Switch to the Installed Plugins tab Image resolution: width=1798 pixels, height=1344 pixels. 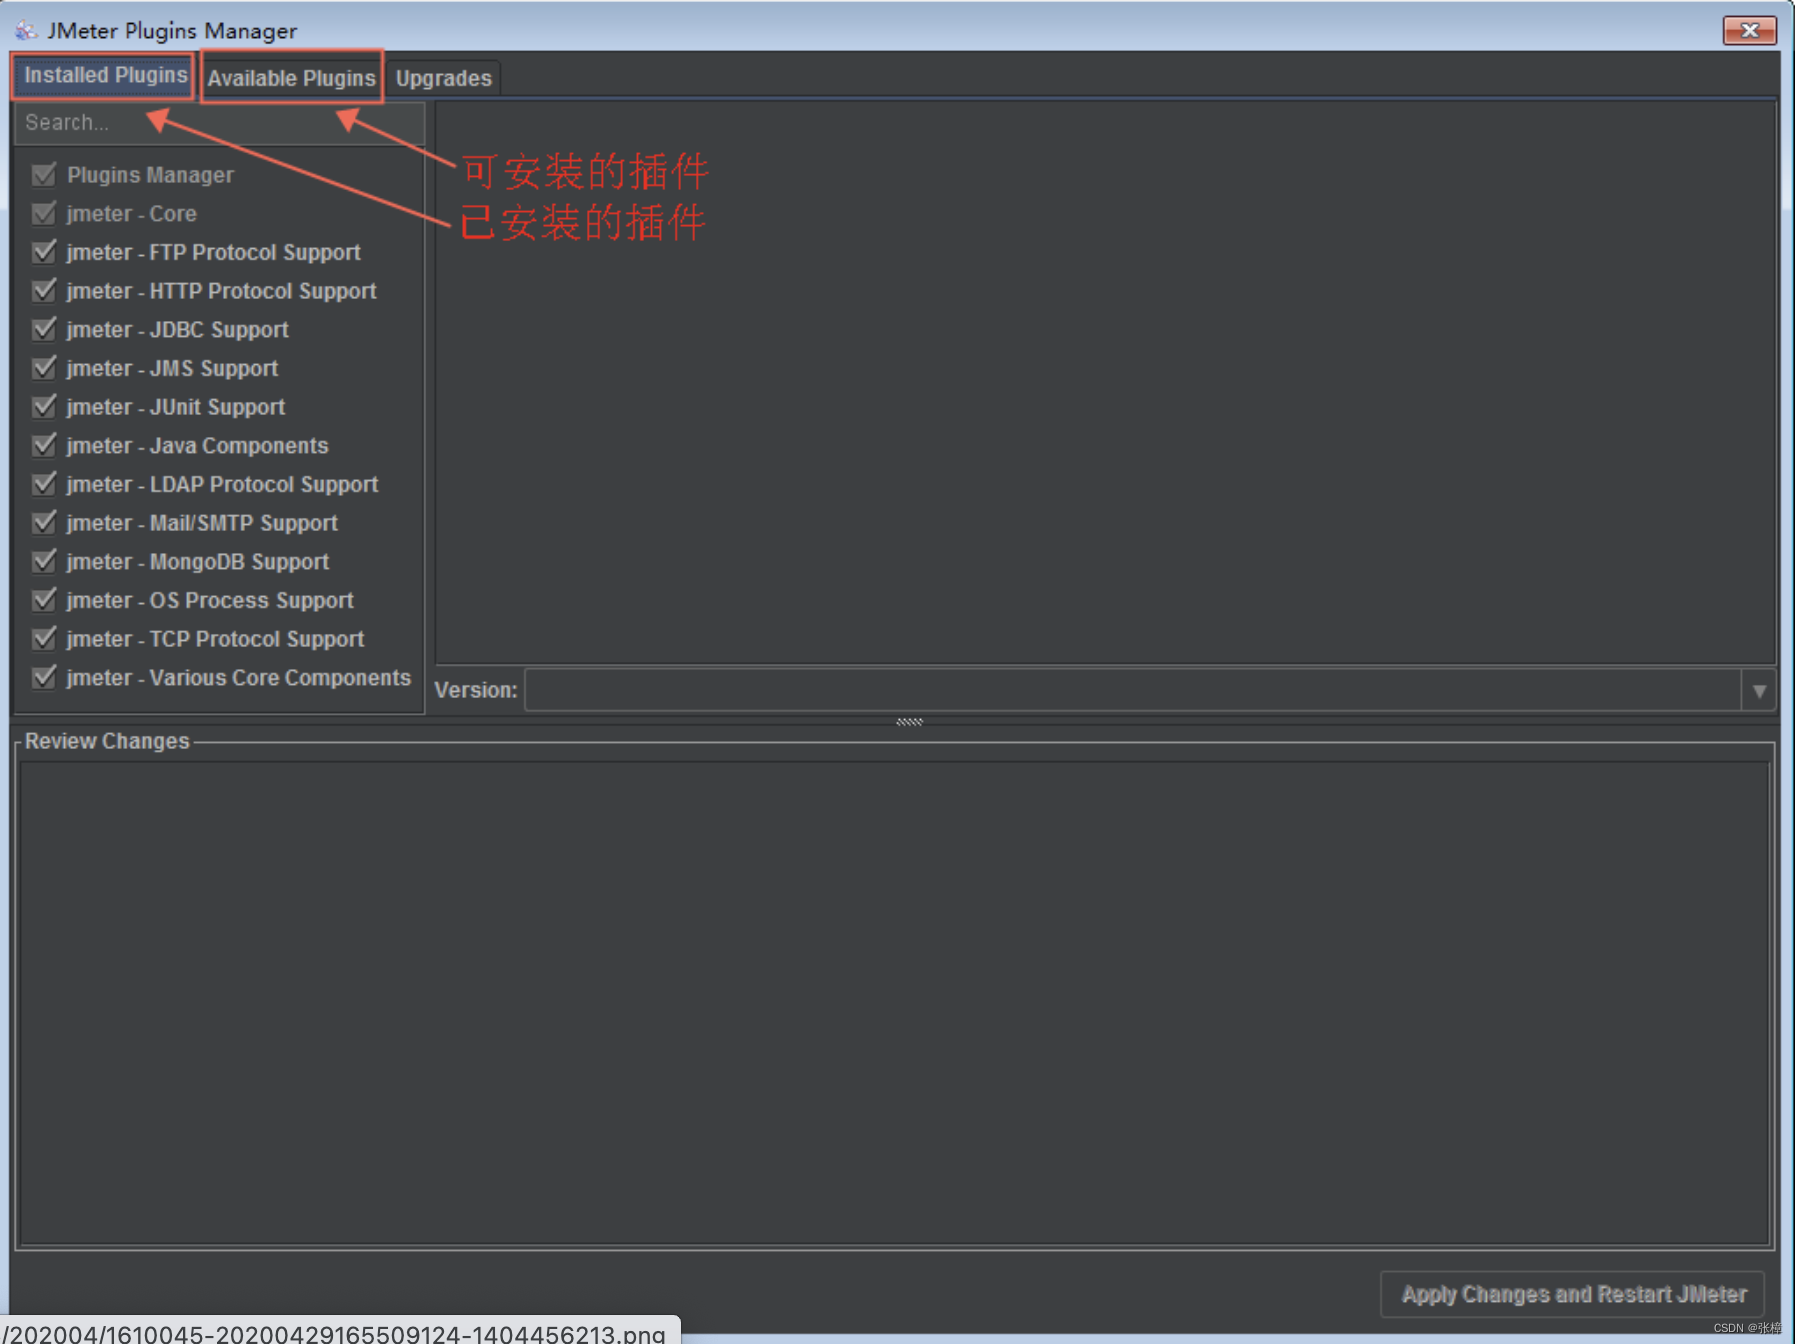click(x=105, y=76)
